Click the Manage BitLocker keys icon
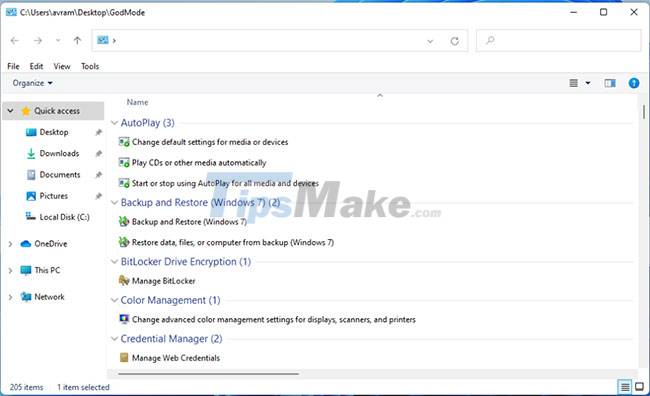This screenshot has width=650, height=396. click(x=124, y=281)
